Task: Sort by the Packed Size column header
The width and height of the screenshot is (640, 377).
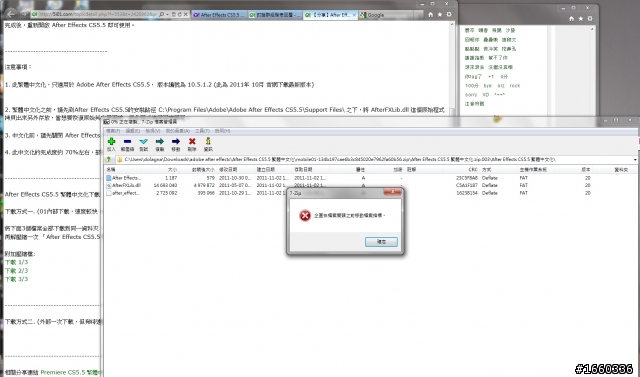Action: (x=198, y=169)
